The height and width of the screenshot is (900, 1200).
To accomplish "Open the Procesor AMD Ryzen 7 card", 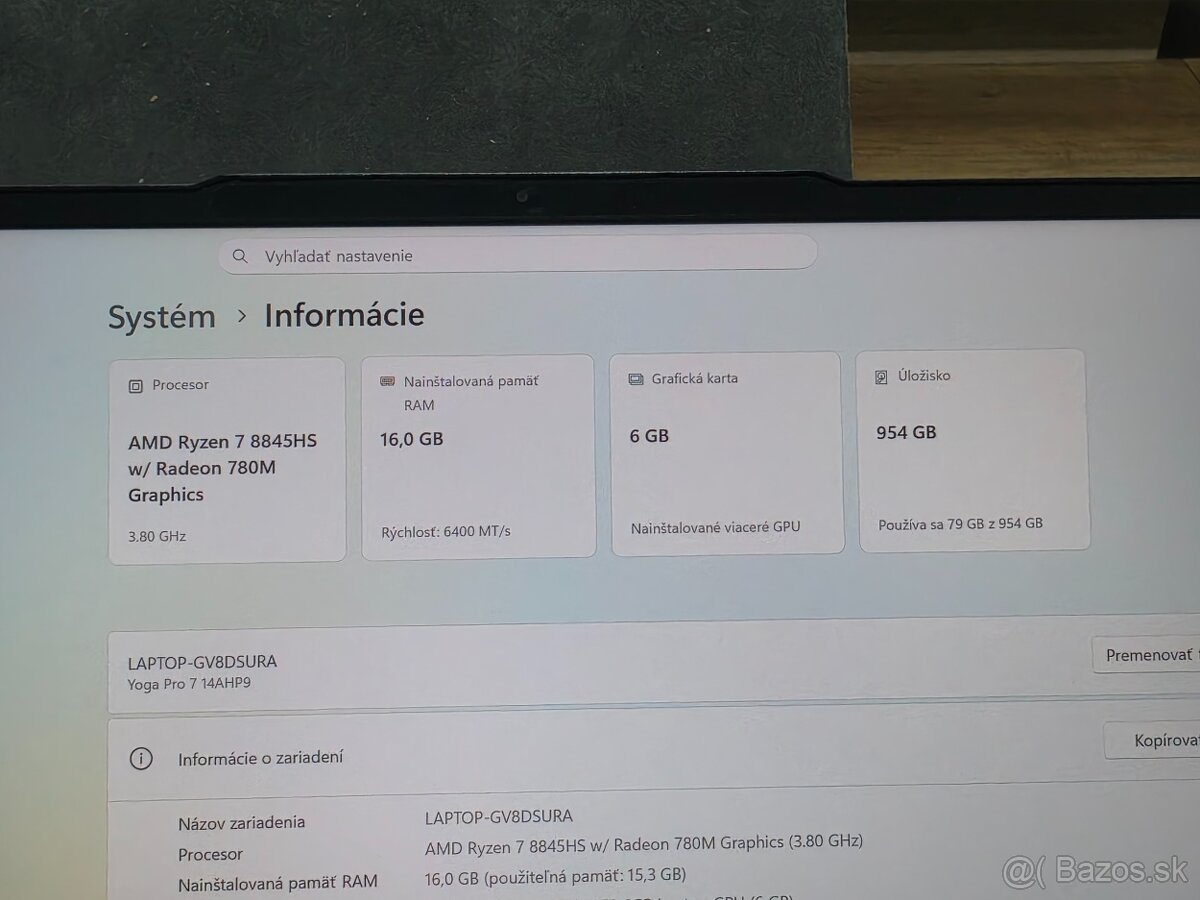I will pos(227,460).
